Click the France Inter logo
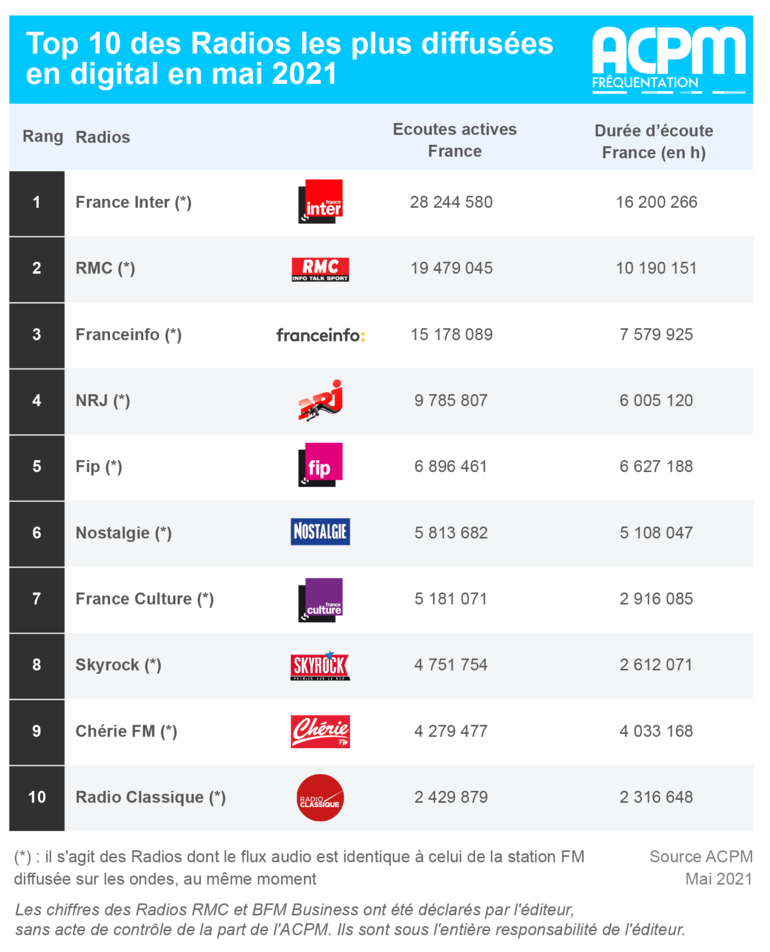770x952 pixels. [x=321, y=201]
